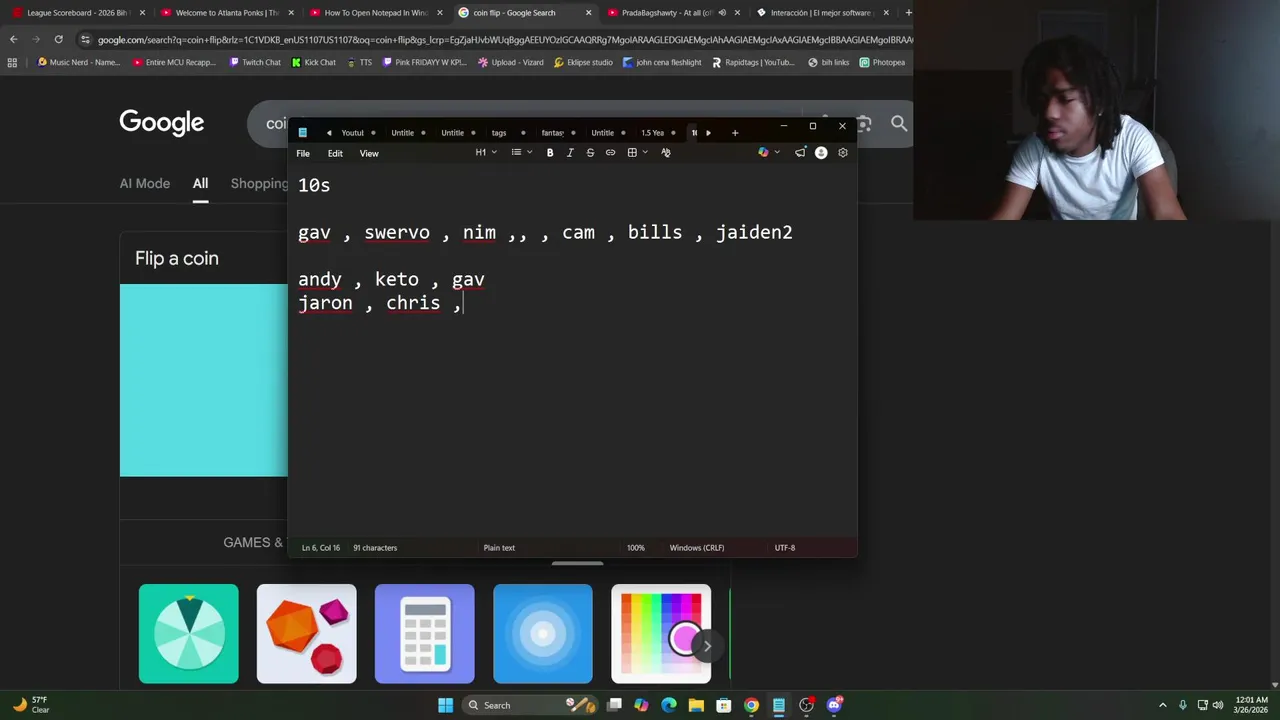Show hidden system tray icons
This screenshot has height=720, width=1280.
click(x=1162, y=705)
